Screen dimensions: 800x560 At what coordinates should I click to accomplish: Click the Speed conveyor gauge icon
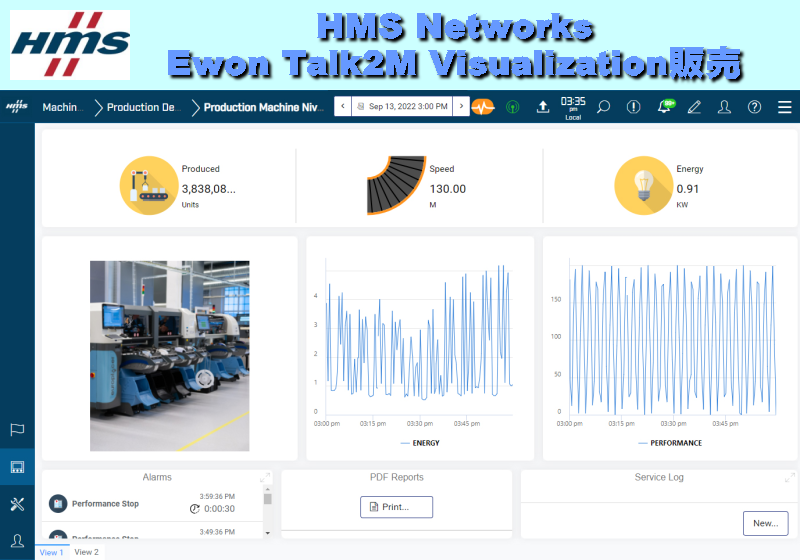pyautogui.click(x=396, y=185)
